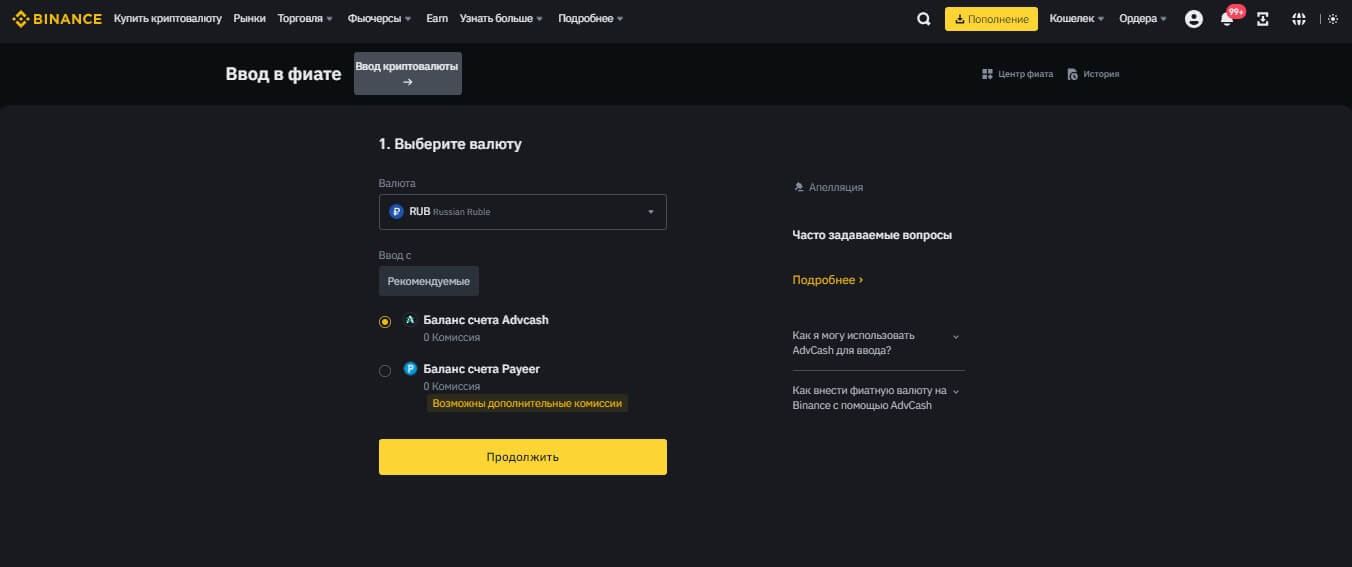The width and height of the screenshot is (1352, 567).
Task: Open the user profile icon
Action: coord(1193,19)
